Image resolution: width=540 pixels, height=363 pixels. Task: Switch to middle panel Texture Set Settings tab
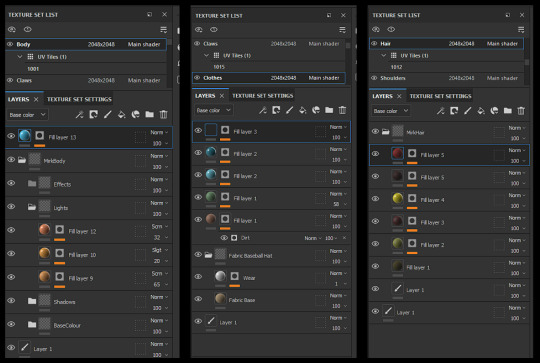tap(262, 95)
